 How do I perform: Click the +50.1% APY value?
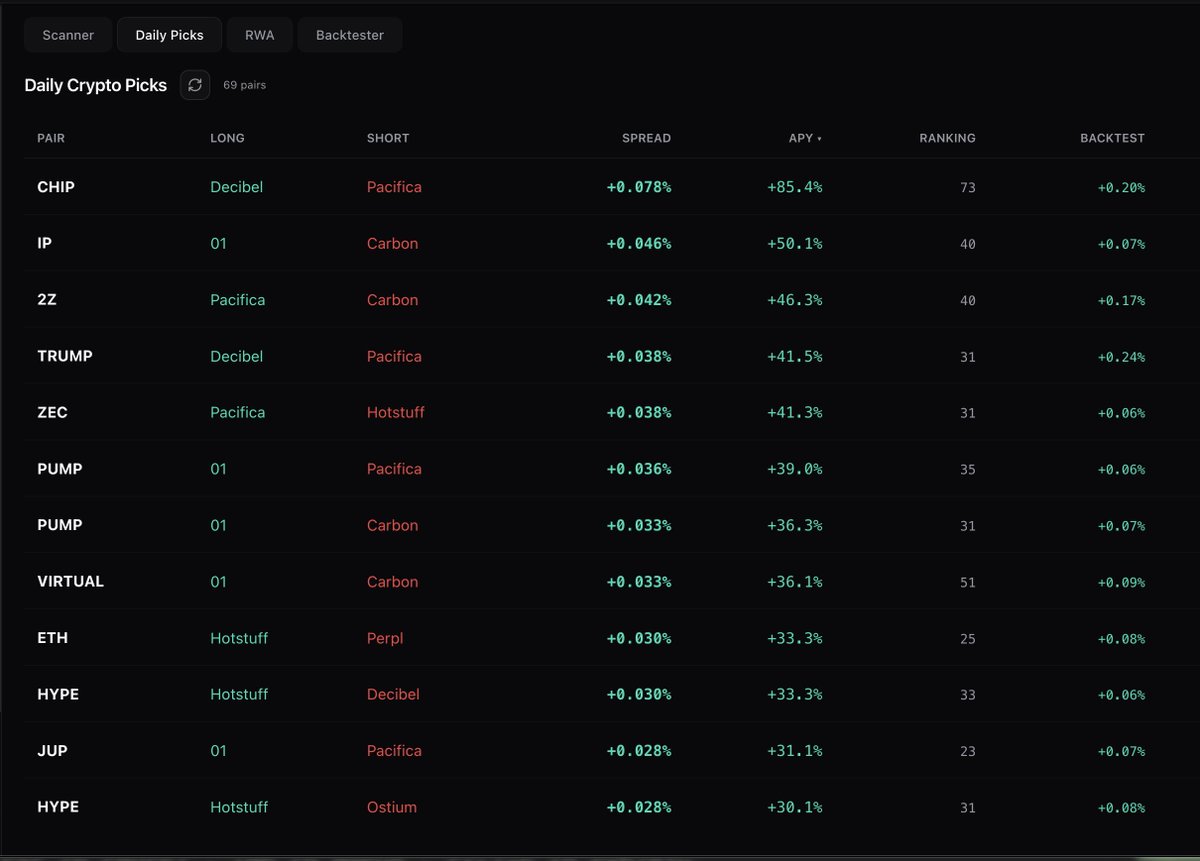795,243
